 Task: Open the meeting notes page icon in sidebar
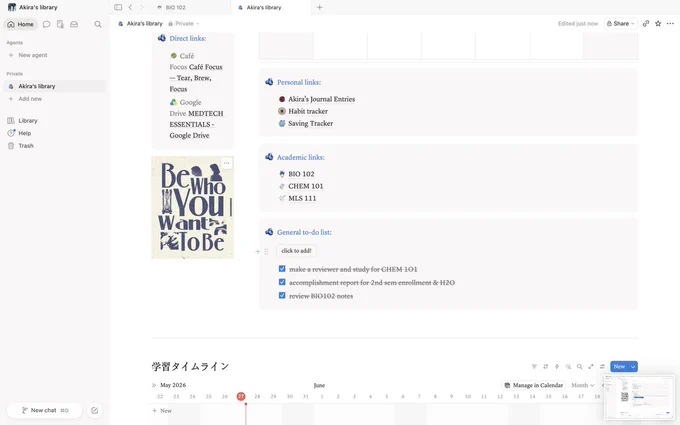[60, 24]
